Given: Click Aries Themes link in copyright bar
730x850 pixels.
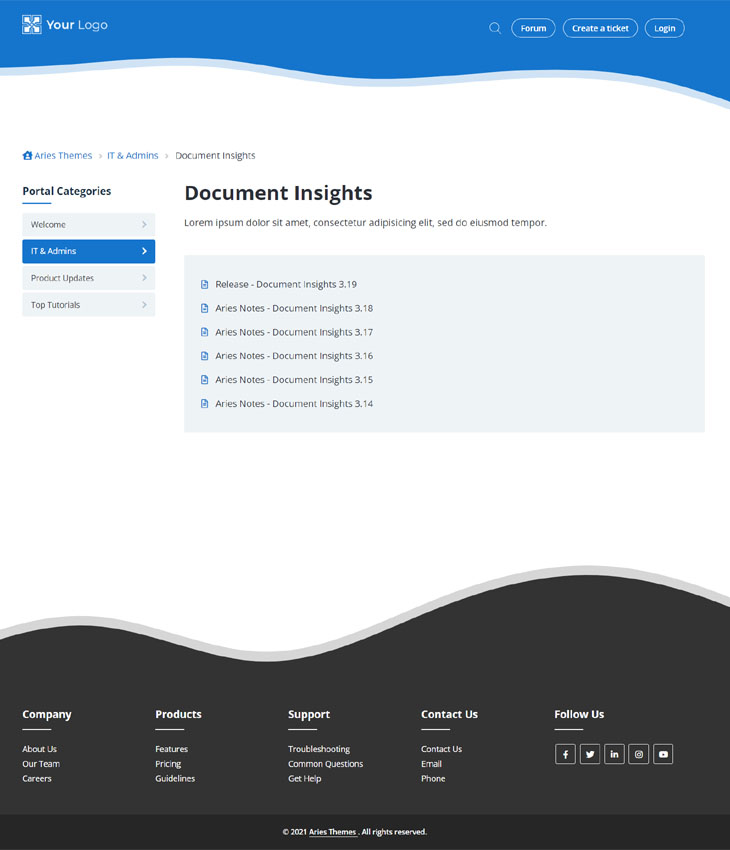Looking at the screenshot, I should coord(332,832).
